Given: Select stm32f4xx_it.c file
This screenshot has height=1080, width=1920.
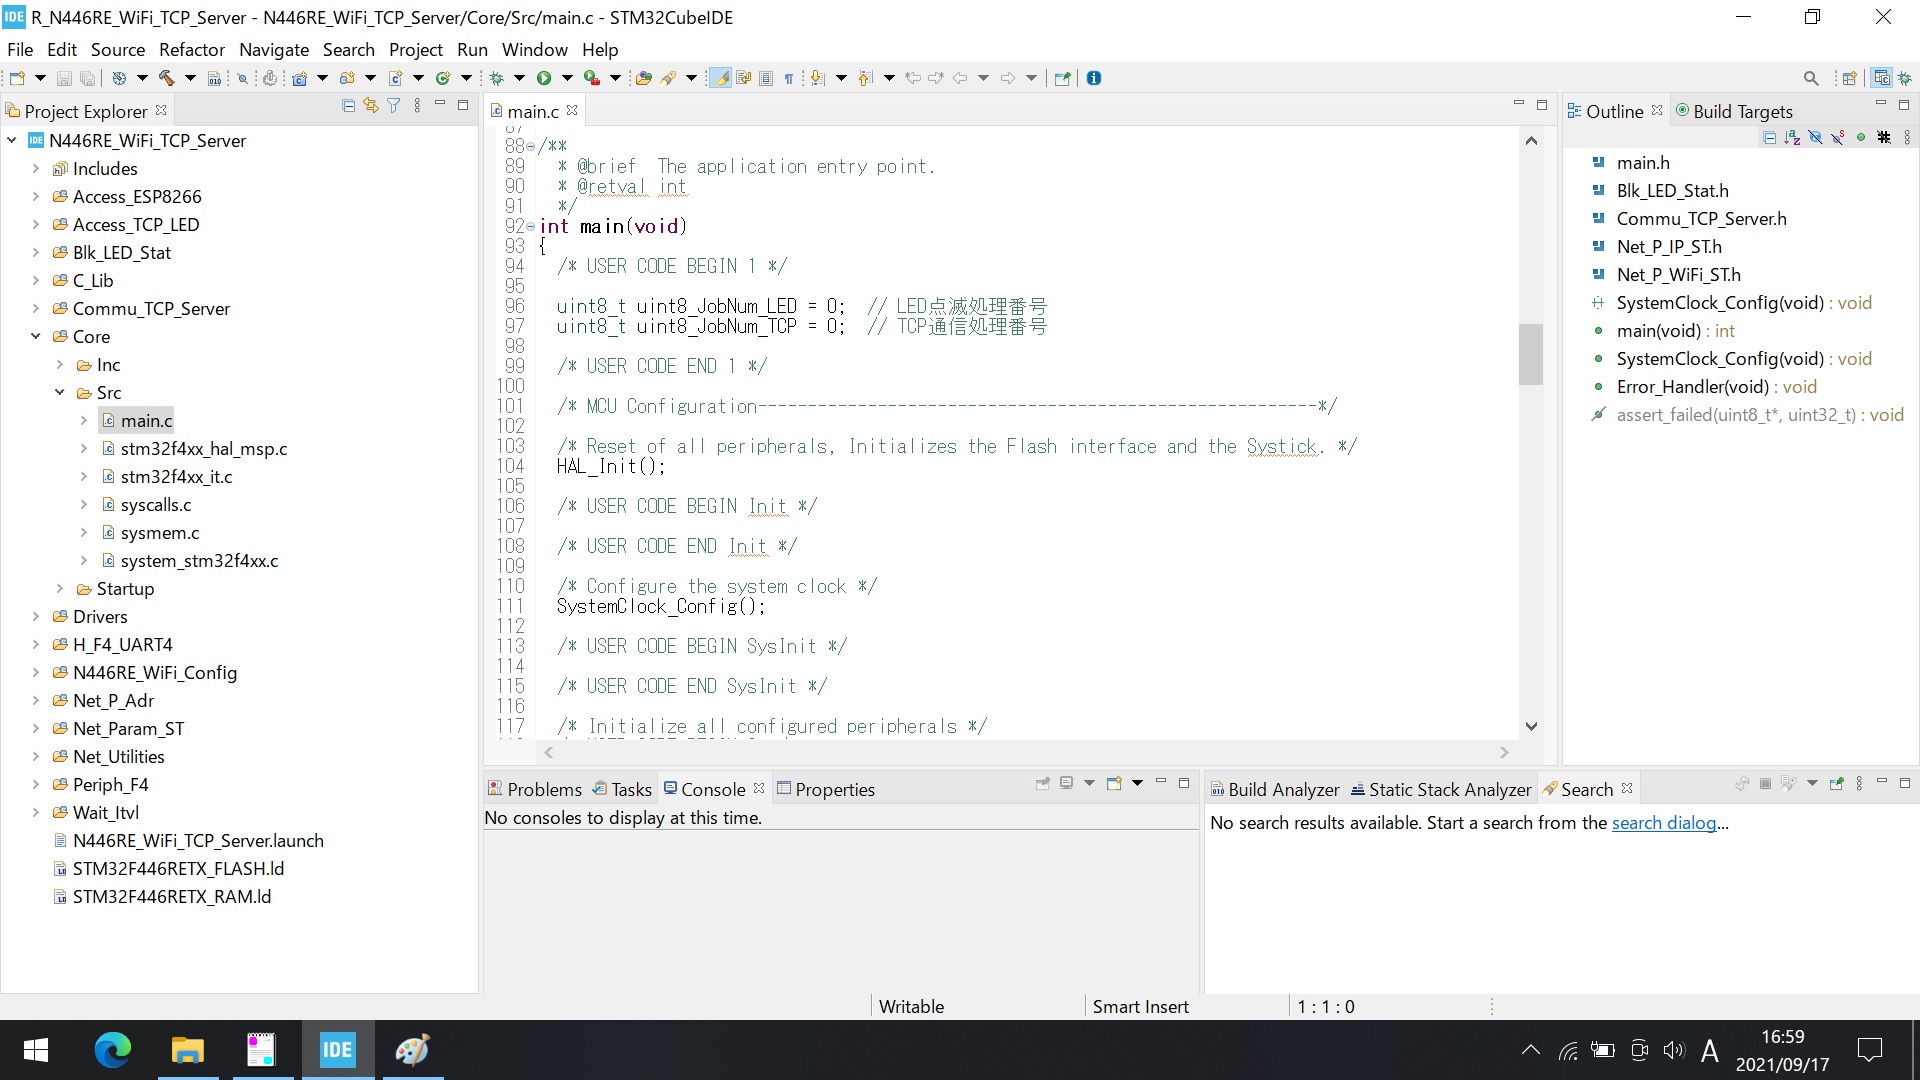Looking at the screenshot, I should [176, 477].
